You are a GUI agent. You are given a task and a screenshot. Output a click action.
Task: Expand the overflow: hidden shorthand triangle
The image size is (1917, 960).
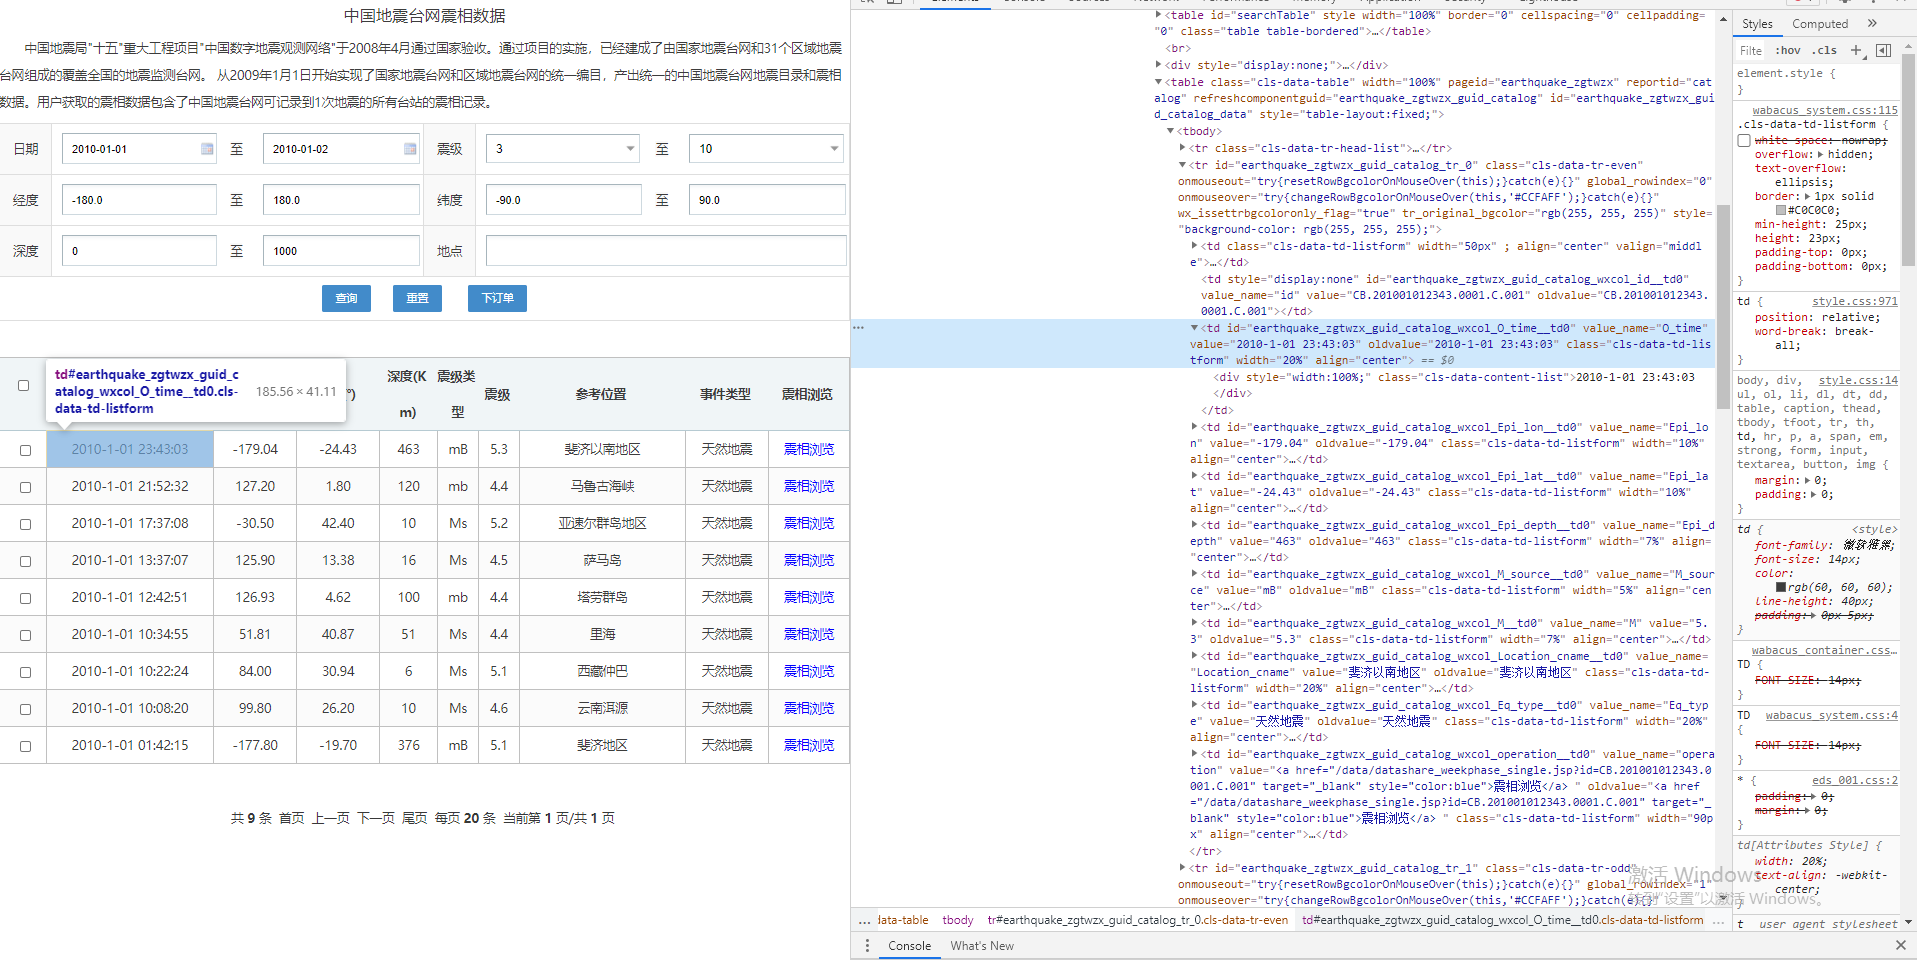click(1820, 155)
